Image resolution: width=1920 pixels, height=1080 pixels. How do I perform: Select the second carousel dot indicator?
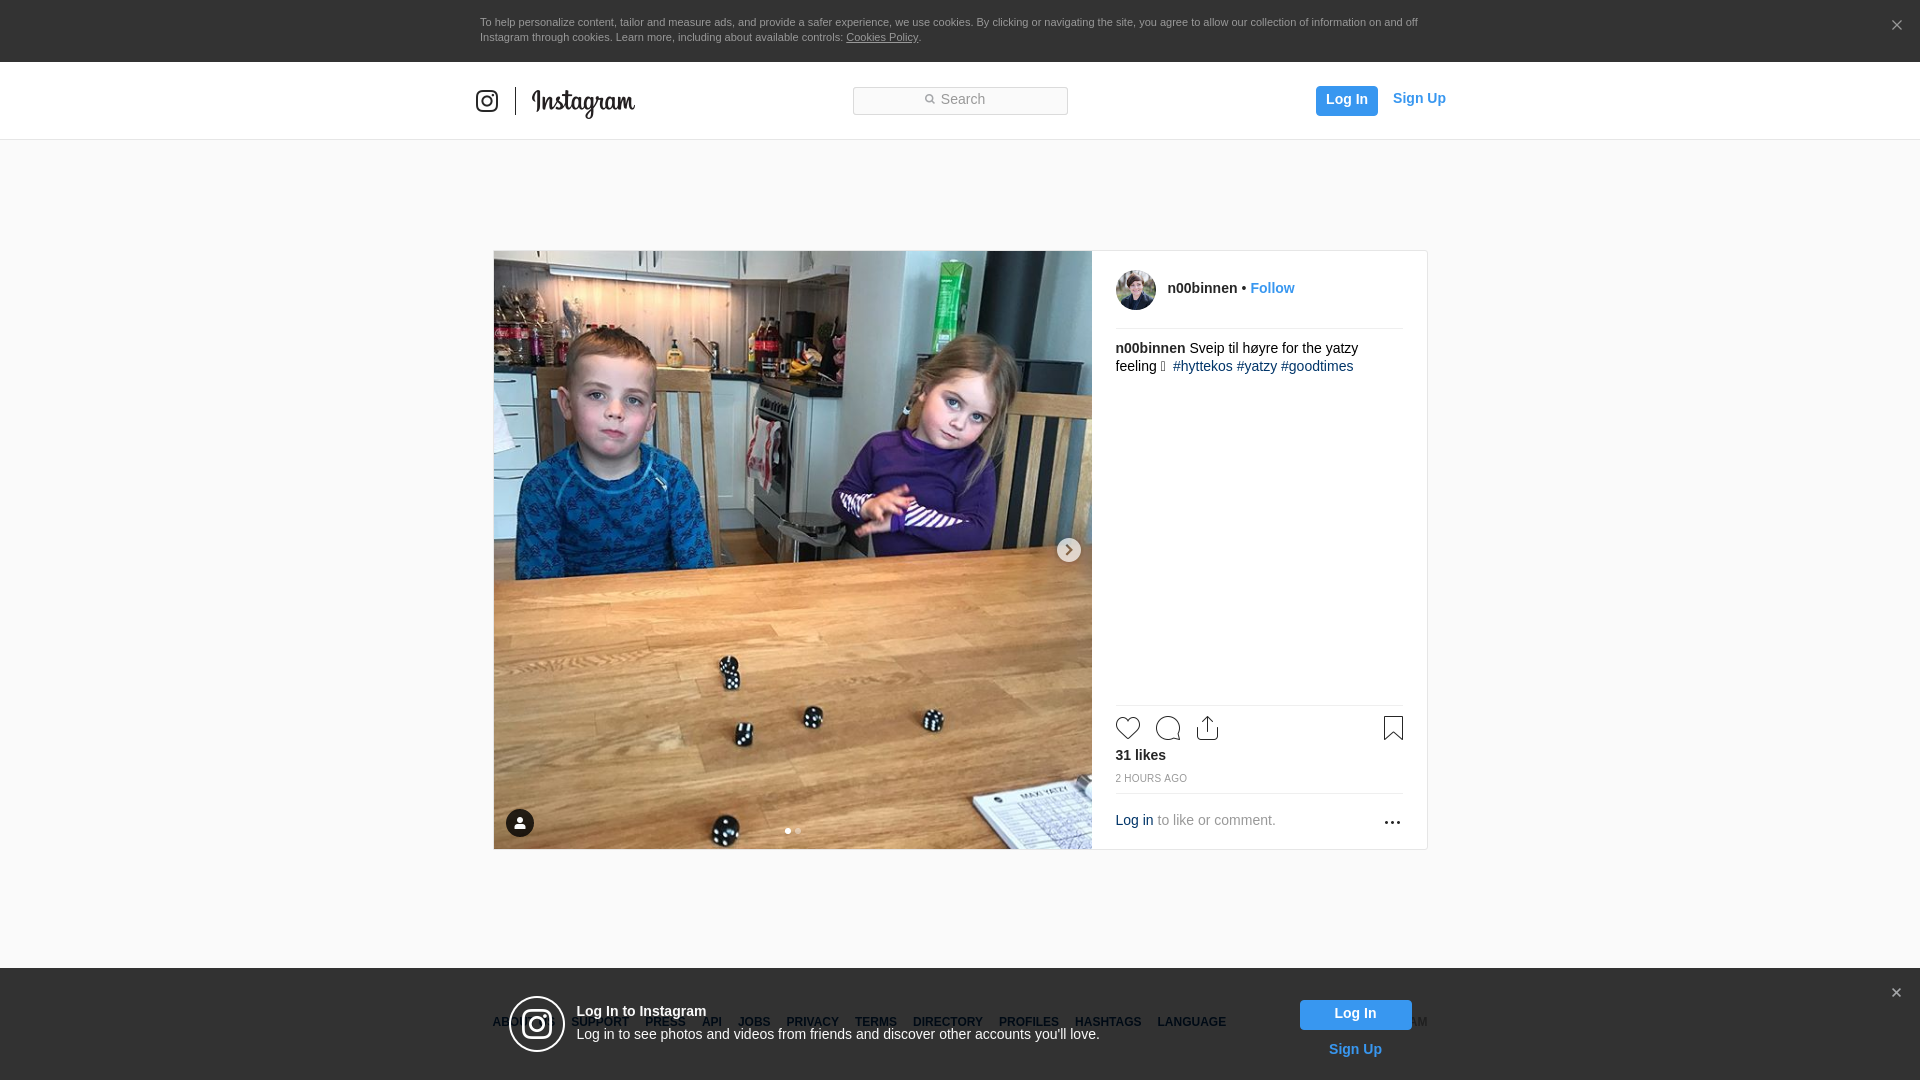click(798, 831)
